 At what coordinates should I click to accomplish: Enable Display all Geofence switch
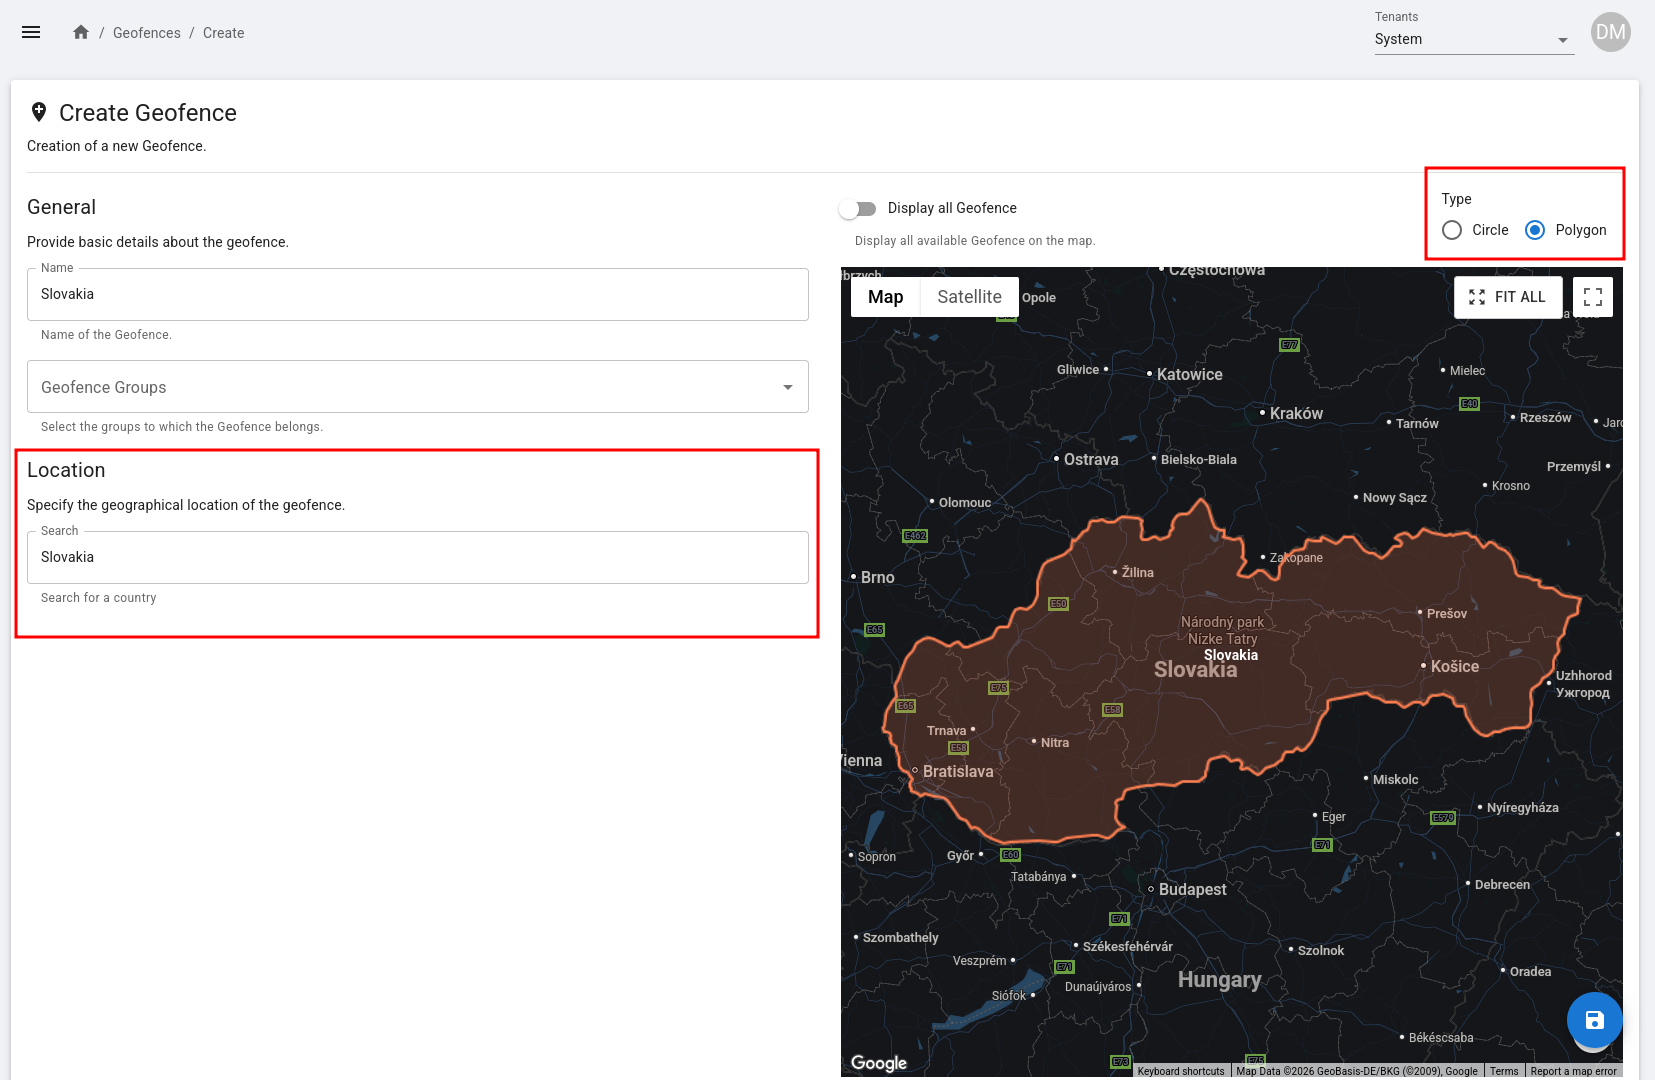(858, 208)
